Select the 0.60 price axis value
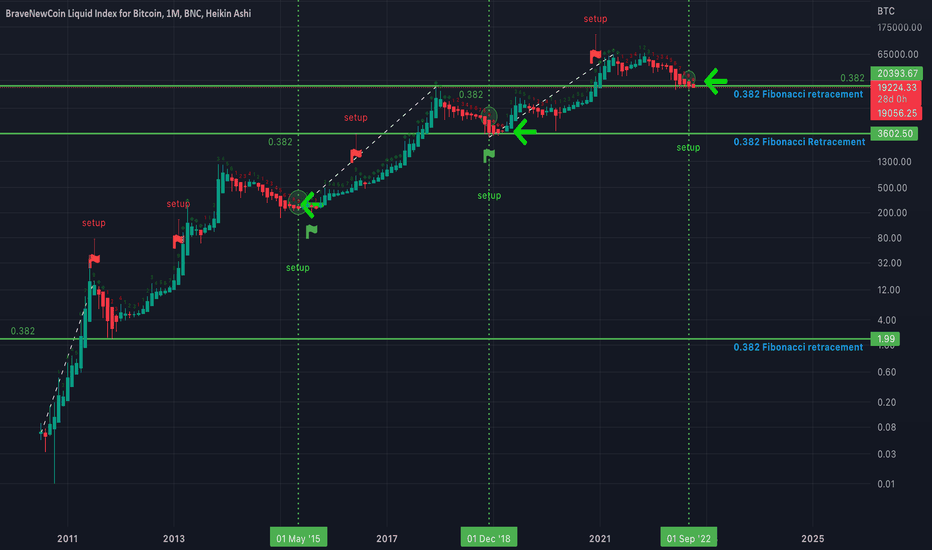This screenshot has width=932, height=550. point(886,372)
